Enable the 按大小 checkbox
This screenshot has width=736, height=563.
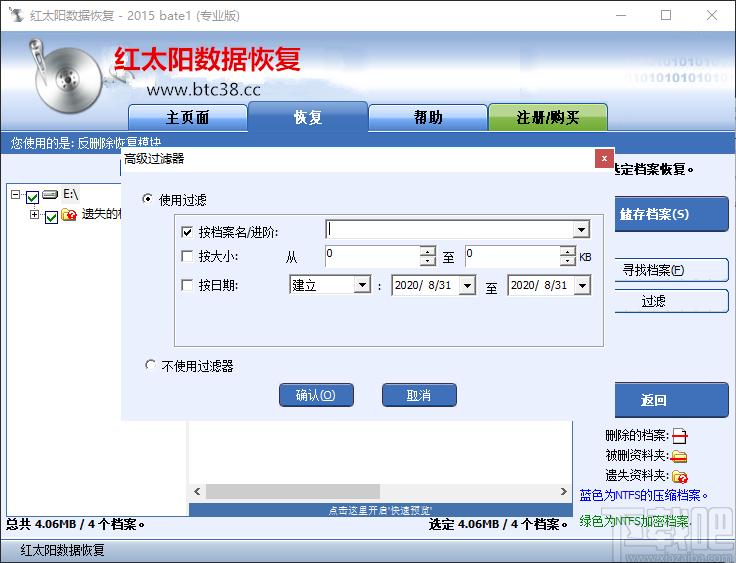pyautogui.click(x=187, y=256)
